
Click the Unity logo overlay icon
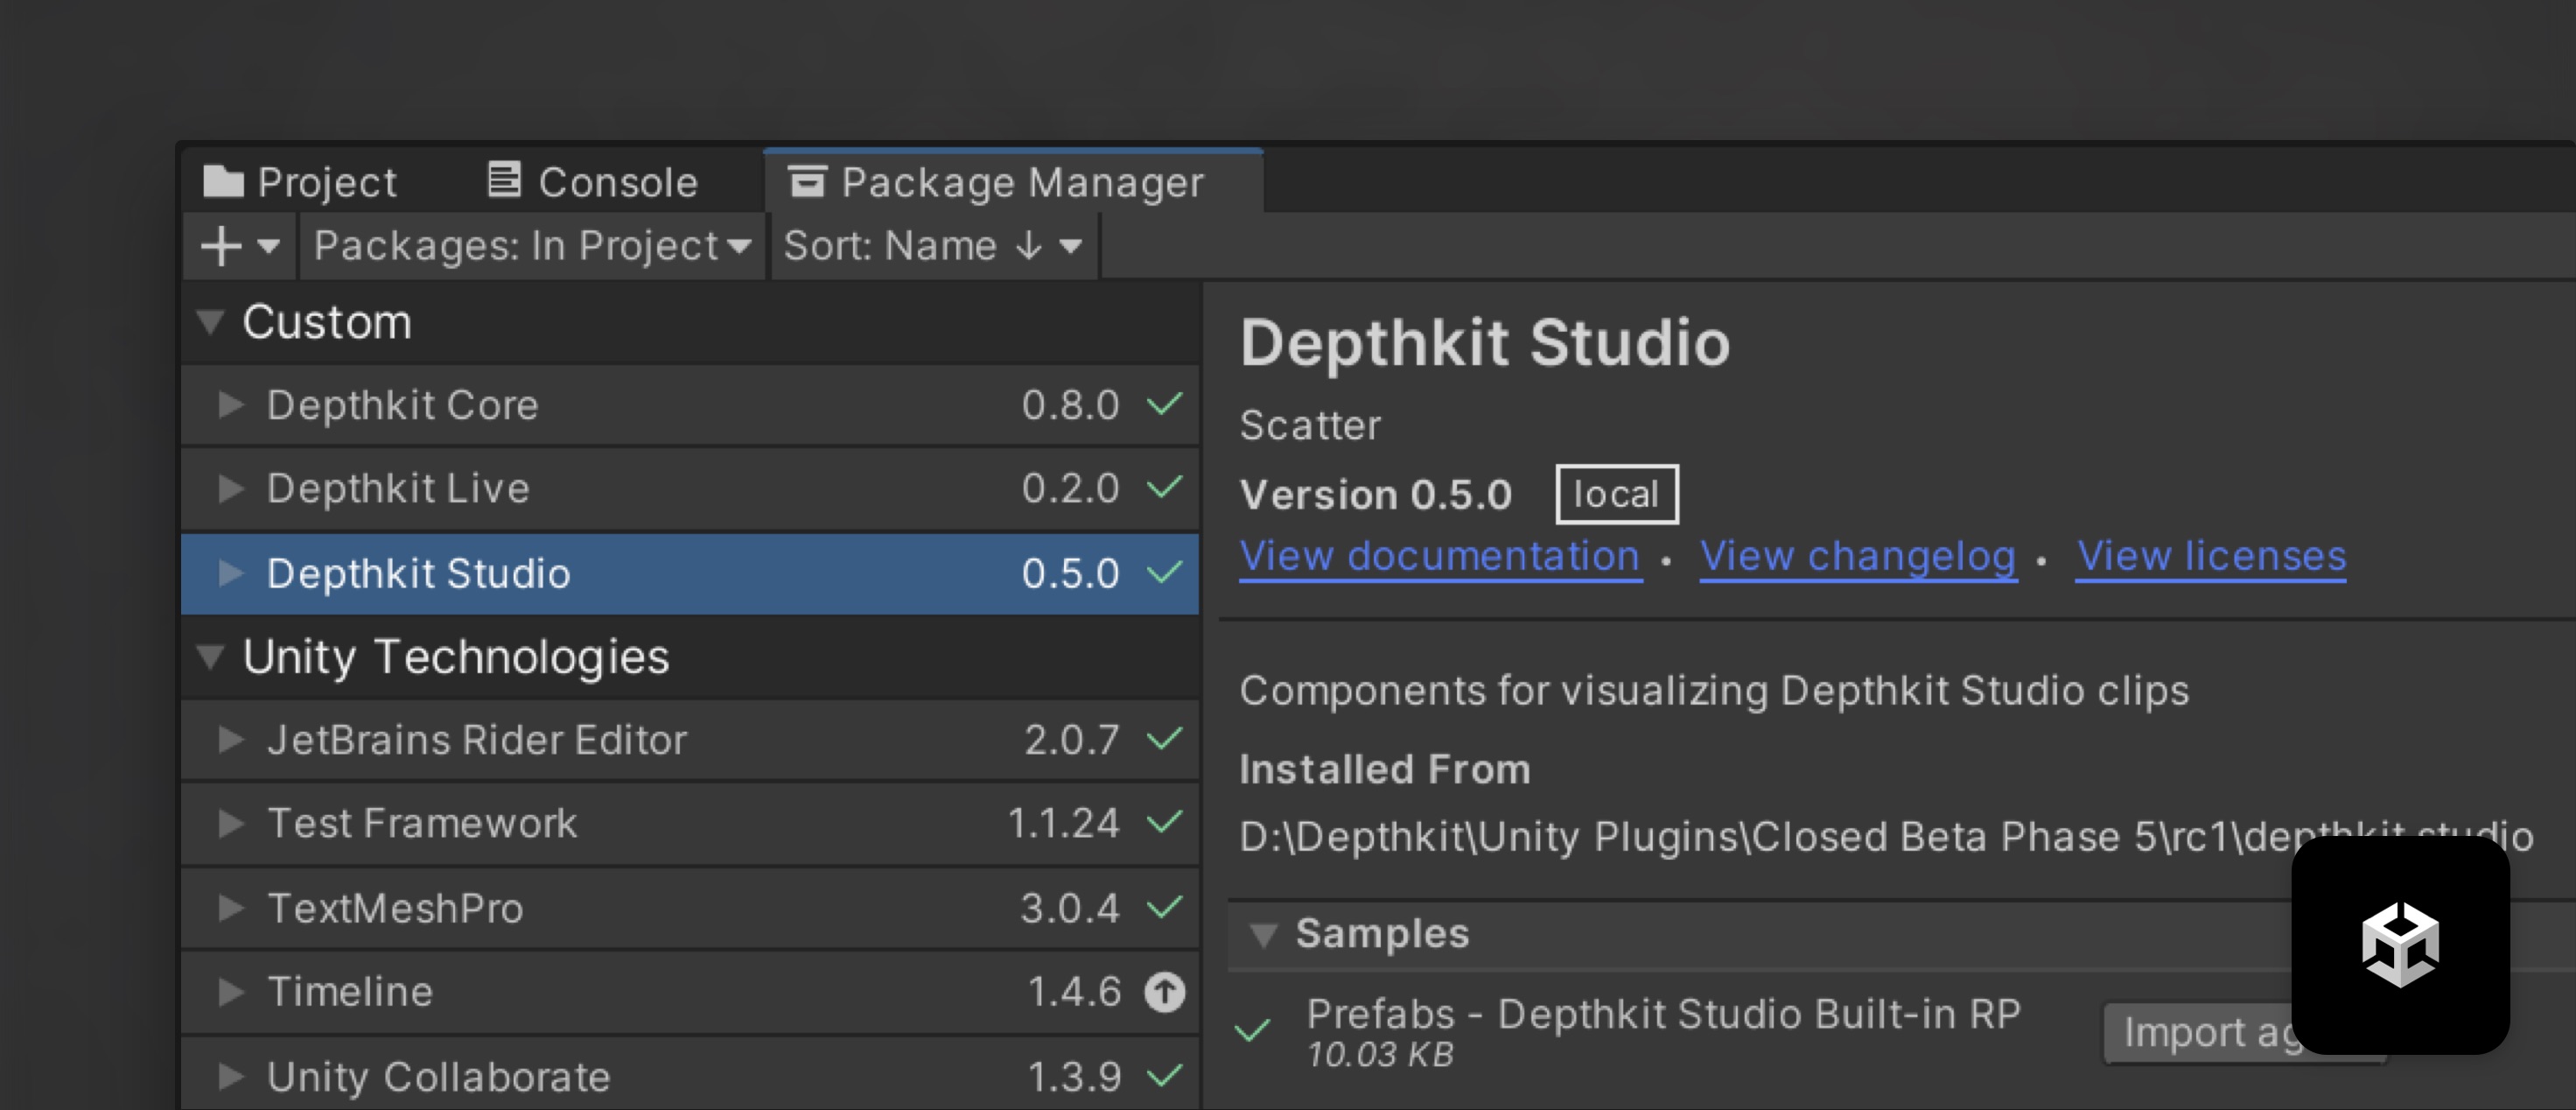pos(2400,945)
